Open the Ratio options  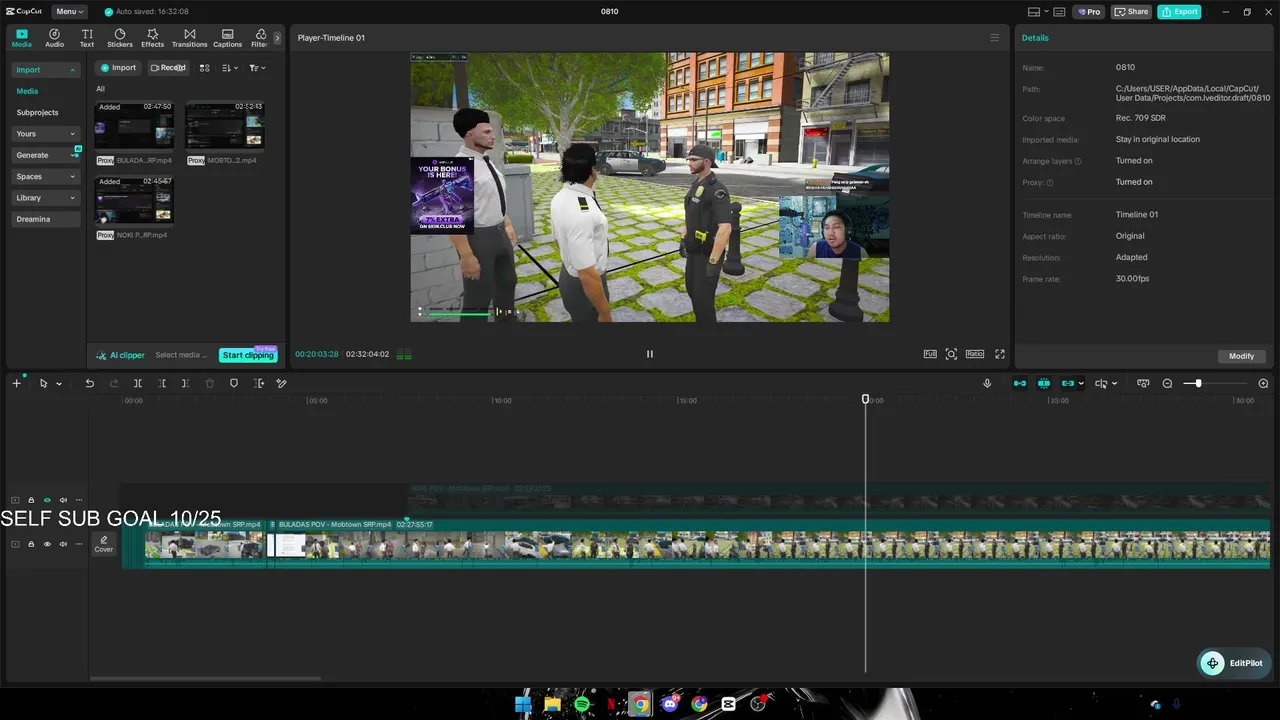[975, 354]
